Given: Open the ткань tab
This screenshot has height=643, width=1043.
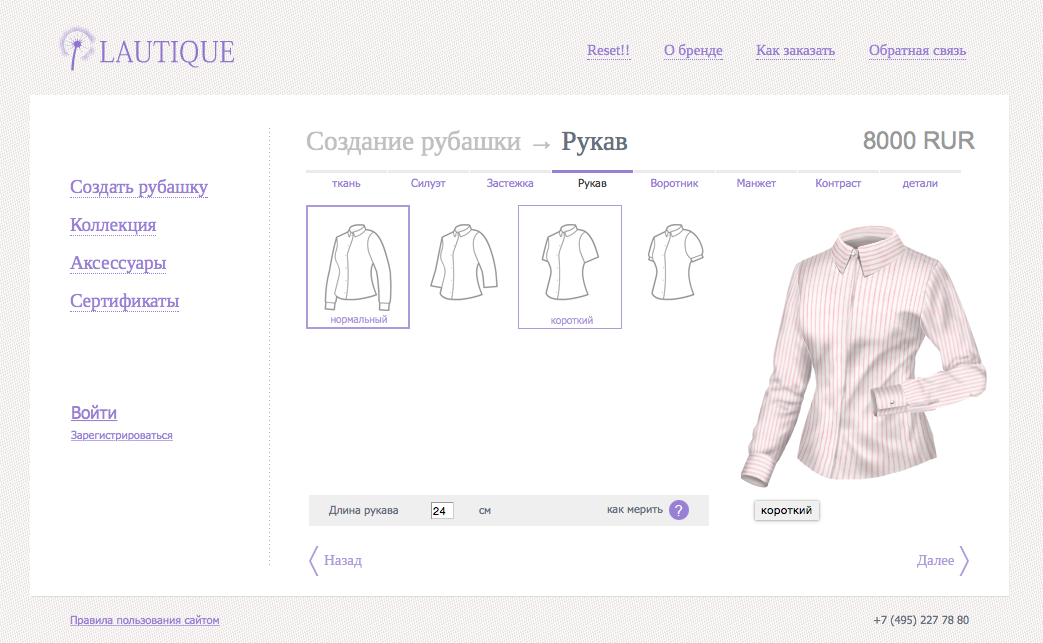Looking at the screenshot, I should [x=346, y=183].
